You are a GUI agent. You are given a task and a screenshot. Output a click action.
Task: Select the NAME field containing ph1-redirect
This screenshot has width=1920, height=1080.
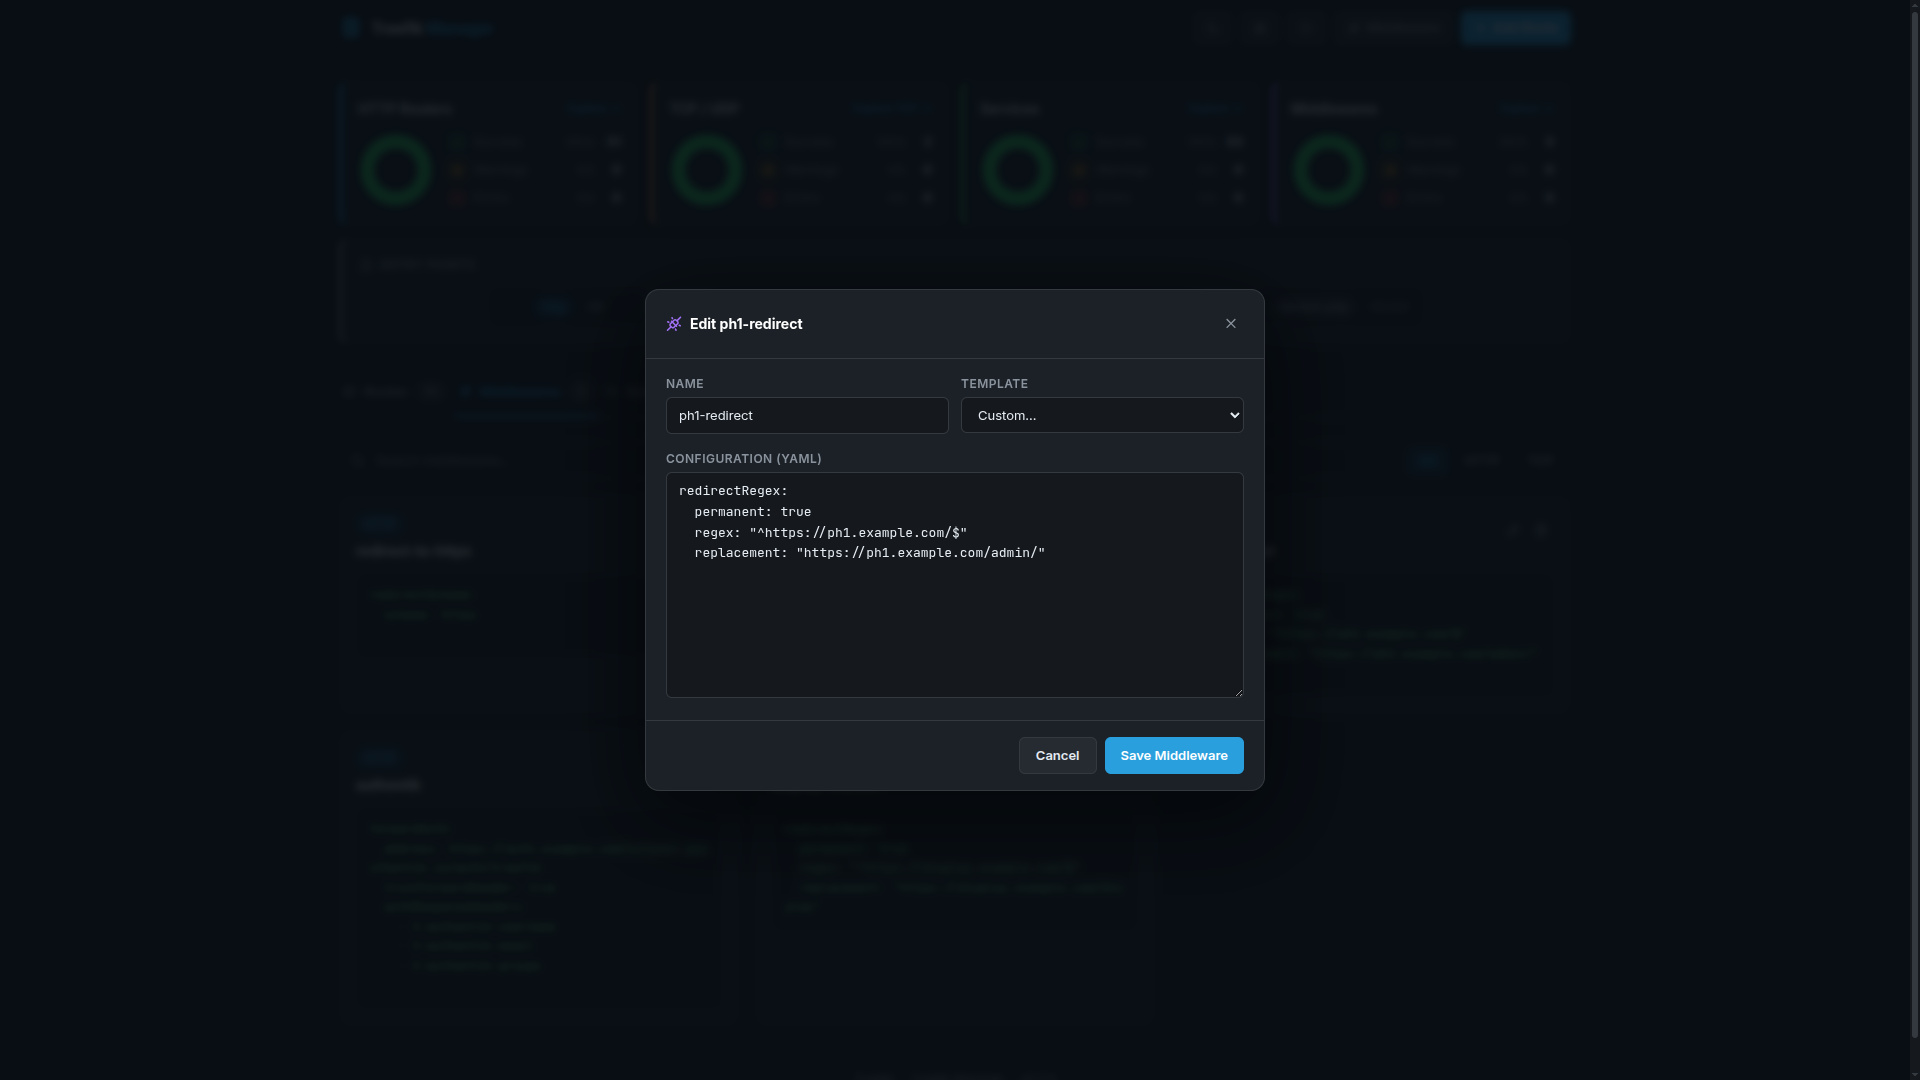click(806, 415)
